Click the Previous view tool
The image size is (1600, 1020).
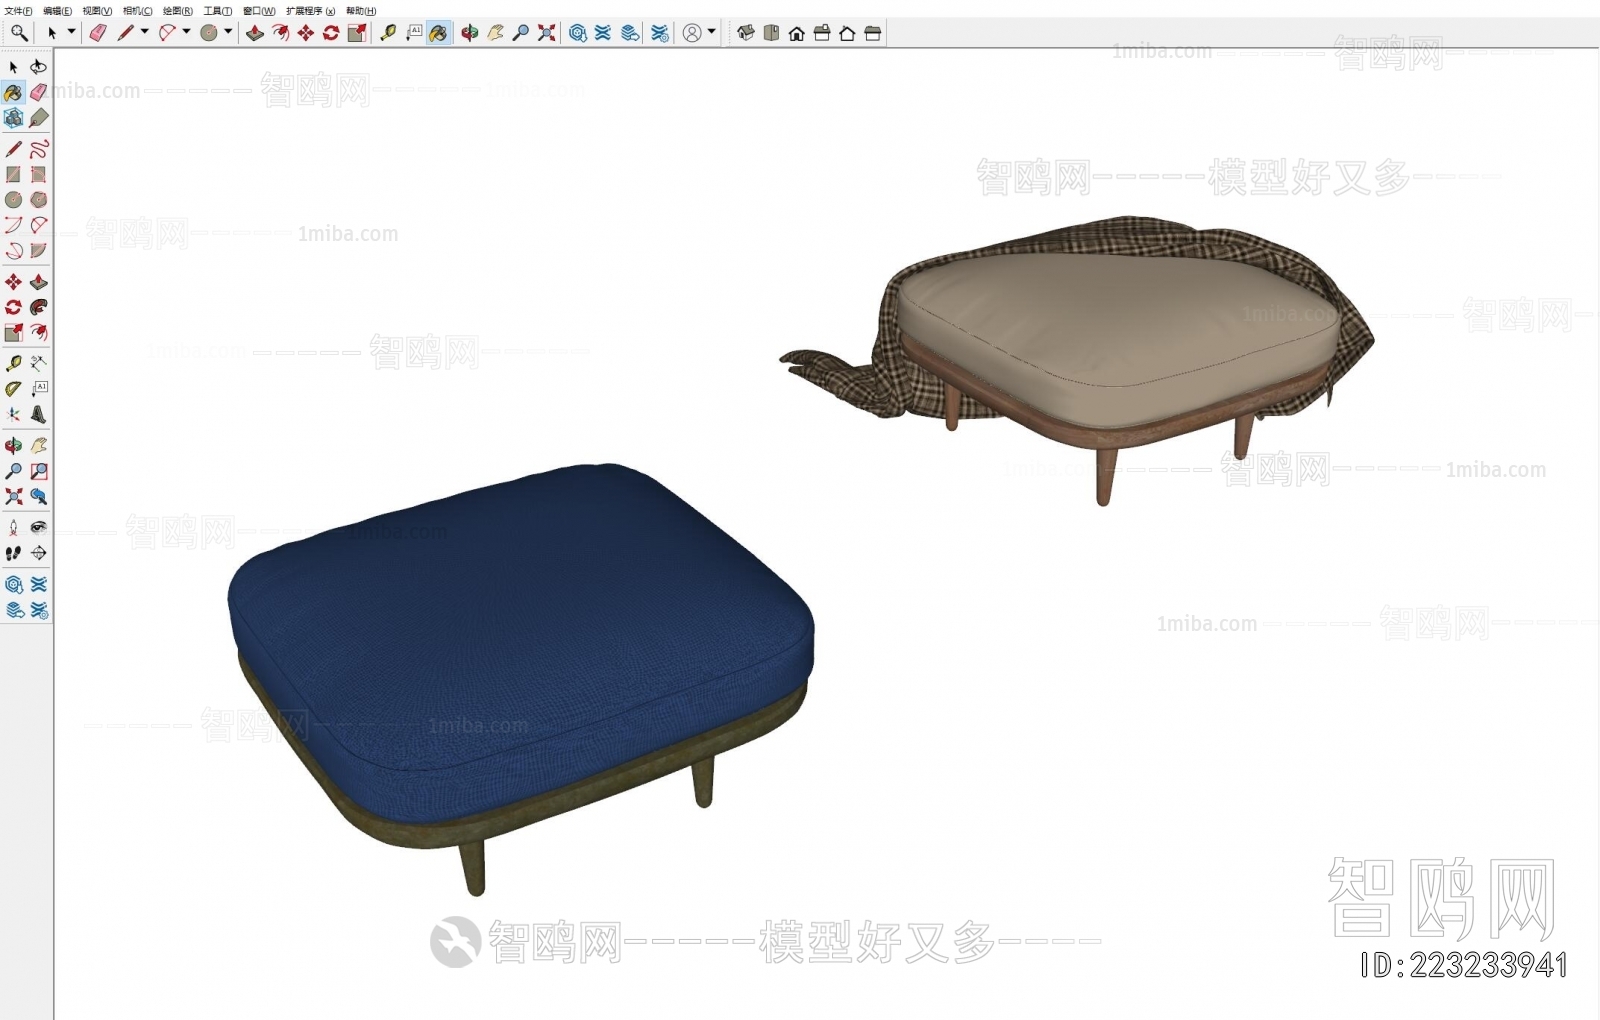38,496
